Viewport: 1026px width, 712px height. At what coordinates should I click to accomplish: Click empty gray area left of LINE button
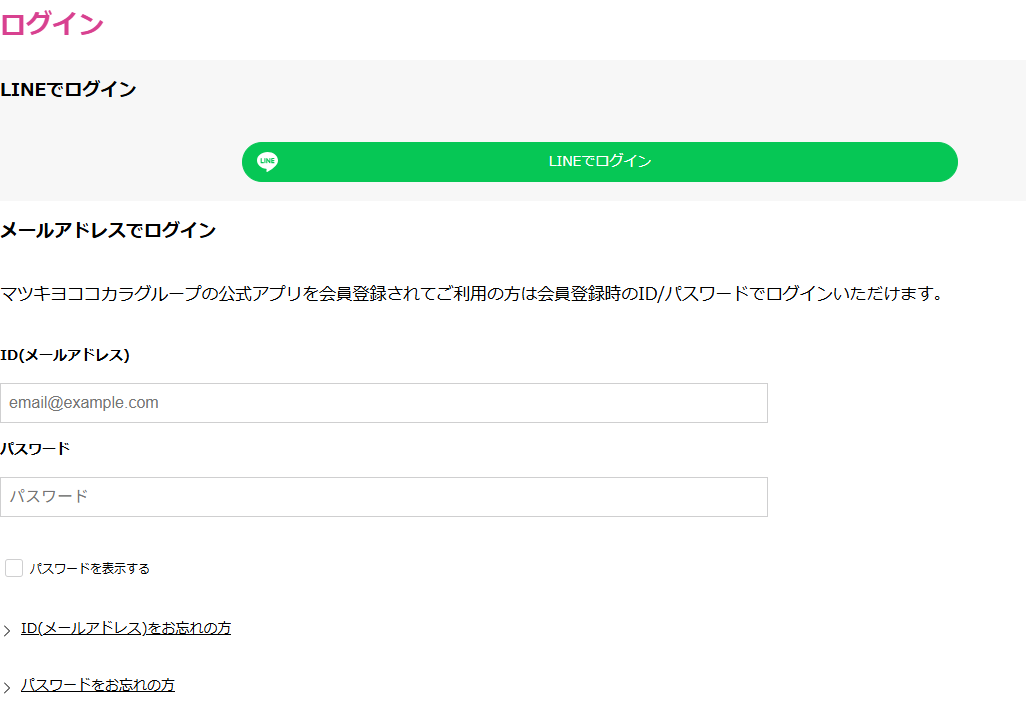(x=120, y=162)
